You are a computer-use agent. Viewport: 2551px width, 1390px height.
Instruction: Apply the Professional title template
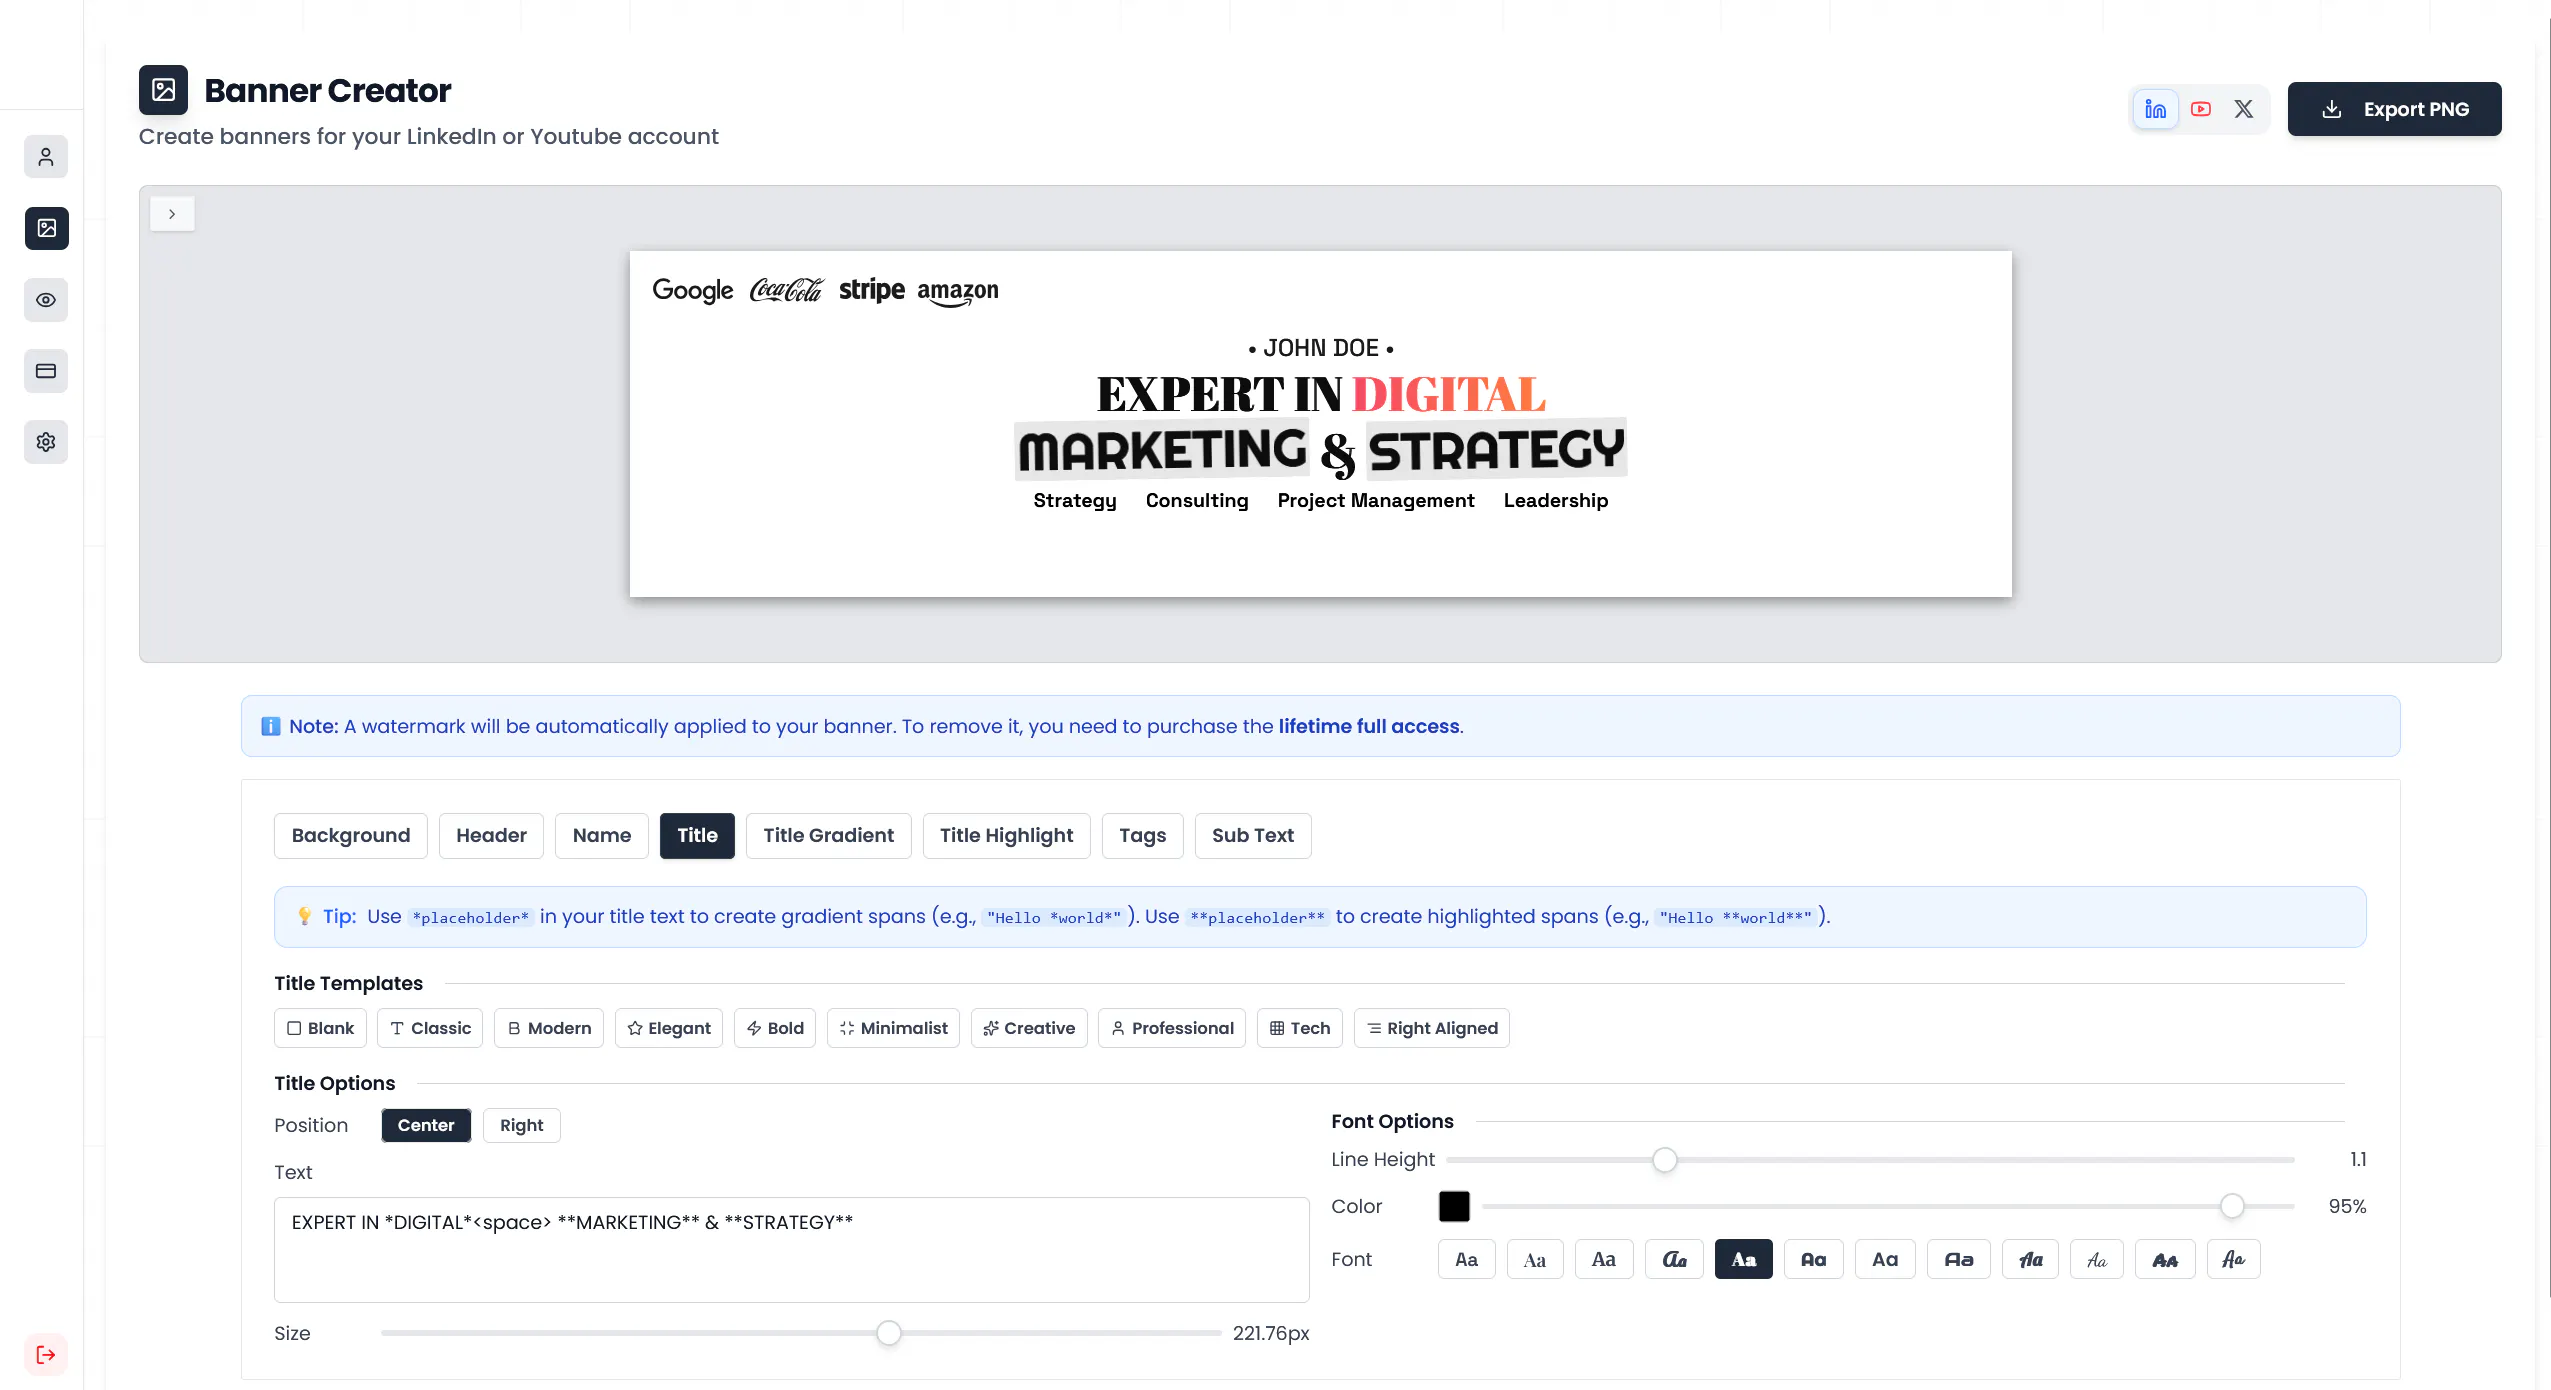[x=1172, y=1028]
